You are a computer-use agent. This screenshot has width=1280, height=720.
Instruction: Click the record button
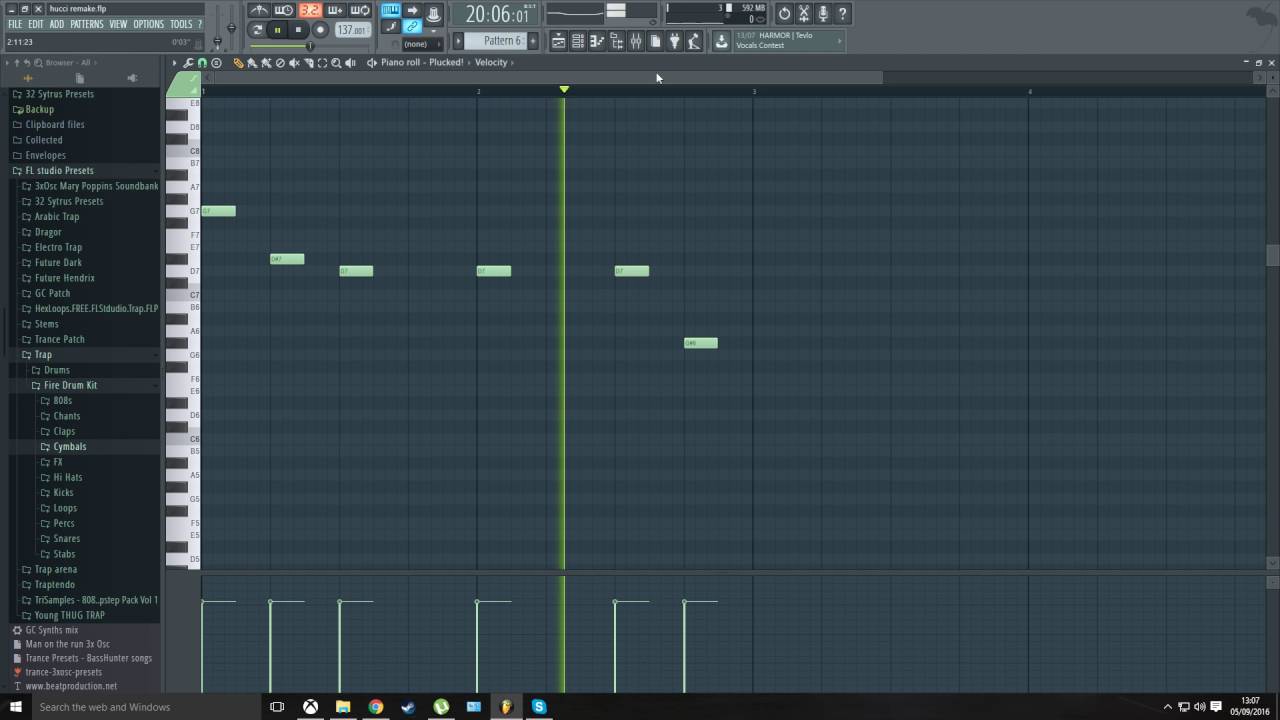point(320,30)
